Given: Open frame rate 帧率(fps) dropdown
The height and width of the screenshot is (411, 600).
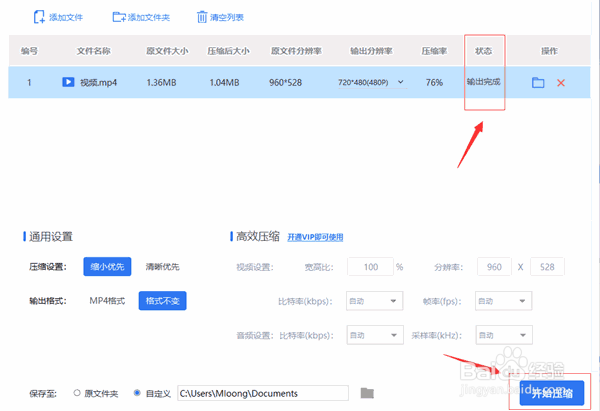Looking at the screenshot, I should click(503, 301).
